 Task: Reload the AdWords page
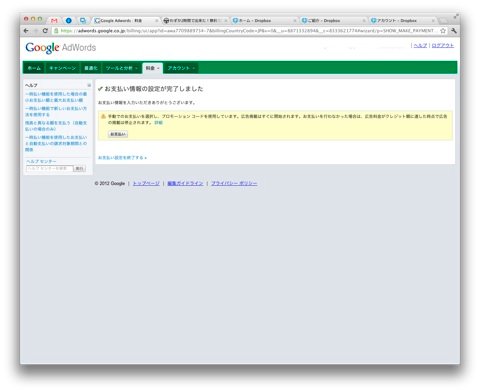point(45,31)
